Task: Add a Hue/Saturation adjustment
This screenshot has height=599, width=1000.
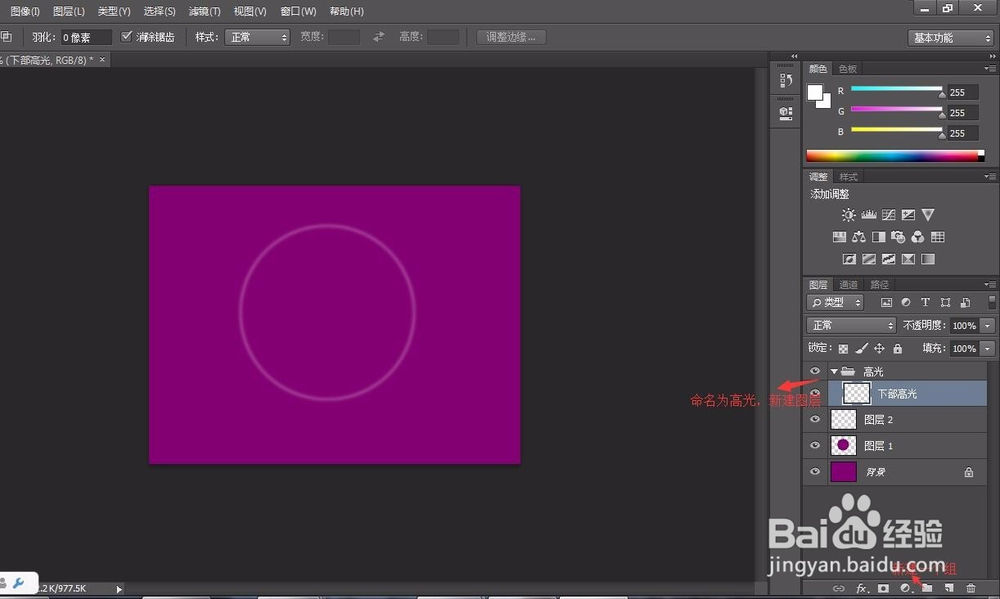Action: coord(839,237)
